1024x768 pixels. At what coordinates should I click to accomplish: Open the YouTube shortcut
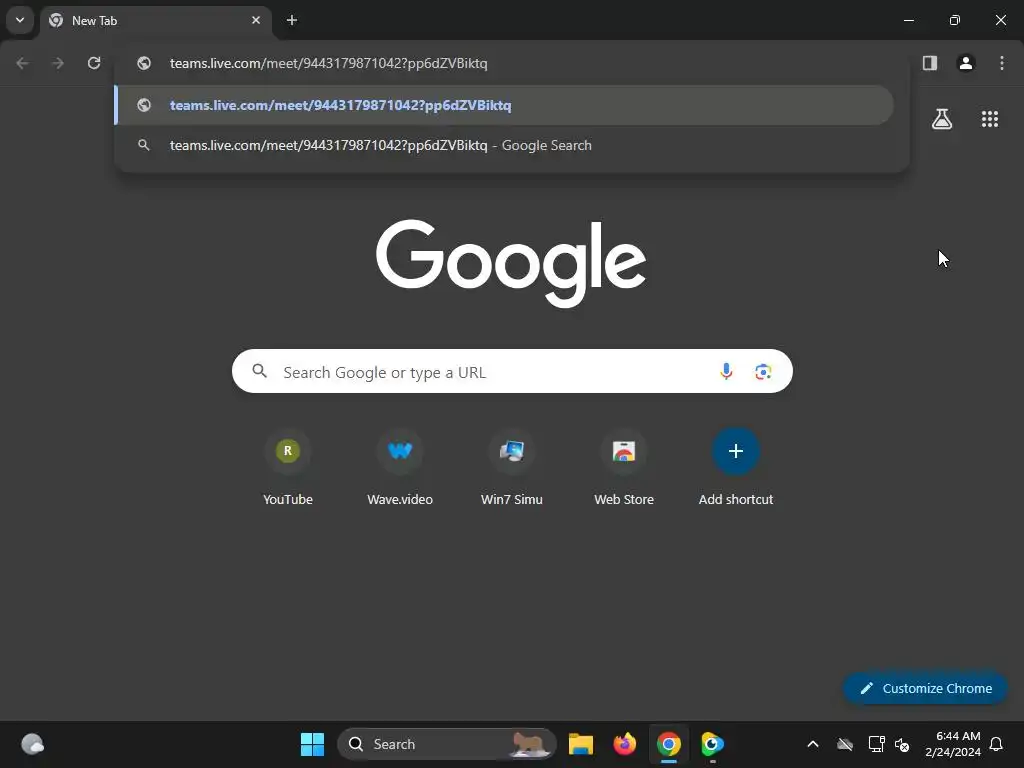[288, 469]
